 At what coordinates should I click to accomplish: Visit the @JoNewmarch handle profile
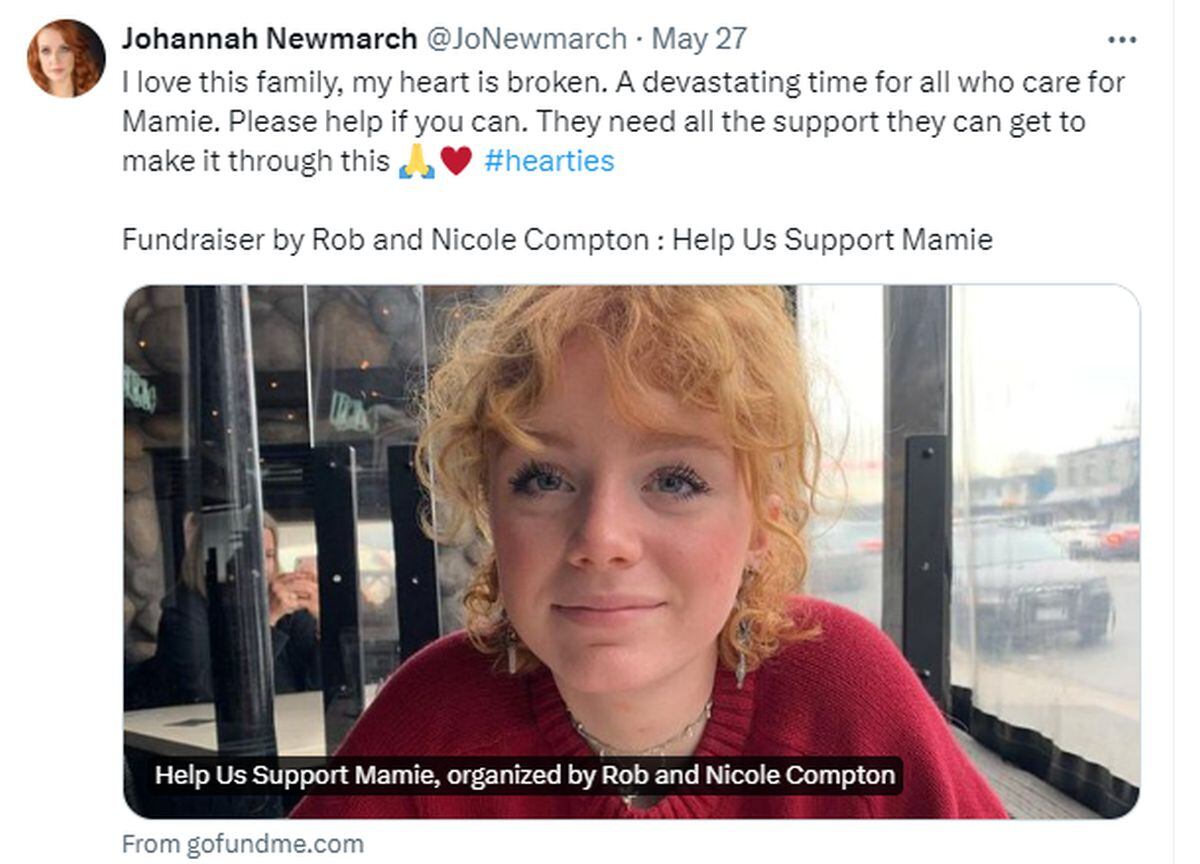pyautogui.click(x=527, y=39)
